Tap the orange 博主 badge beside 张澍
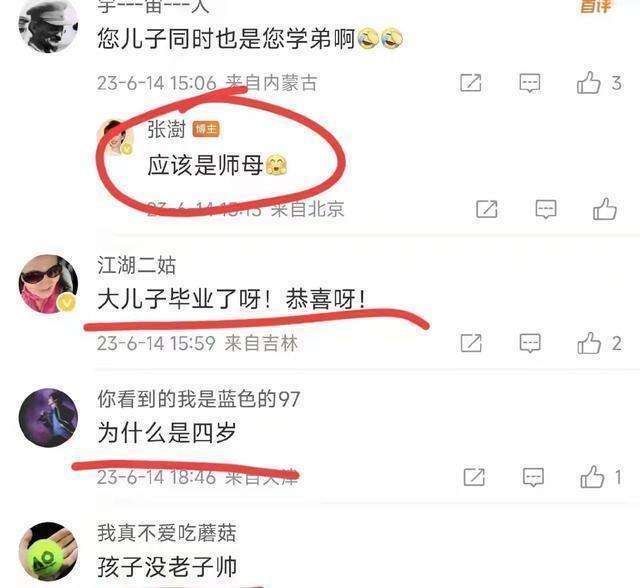This screenshot has width=640, height=588. point(206,129)
